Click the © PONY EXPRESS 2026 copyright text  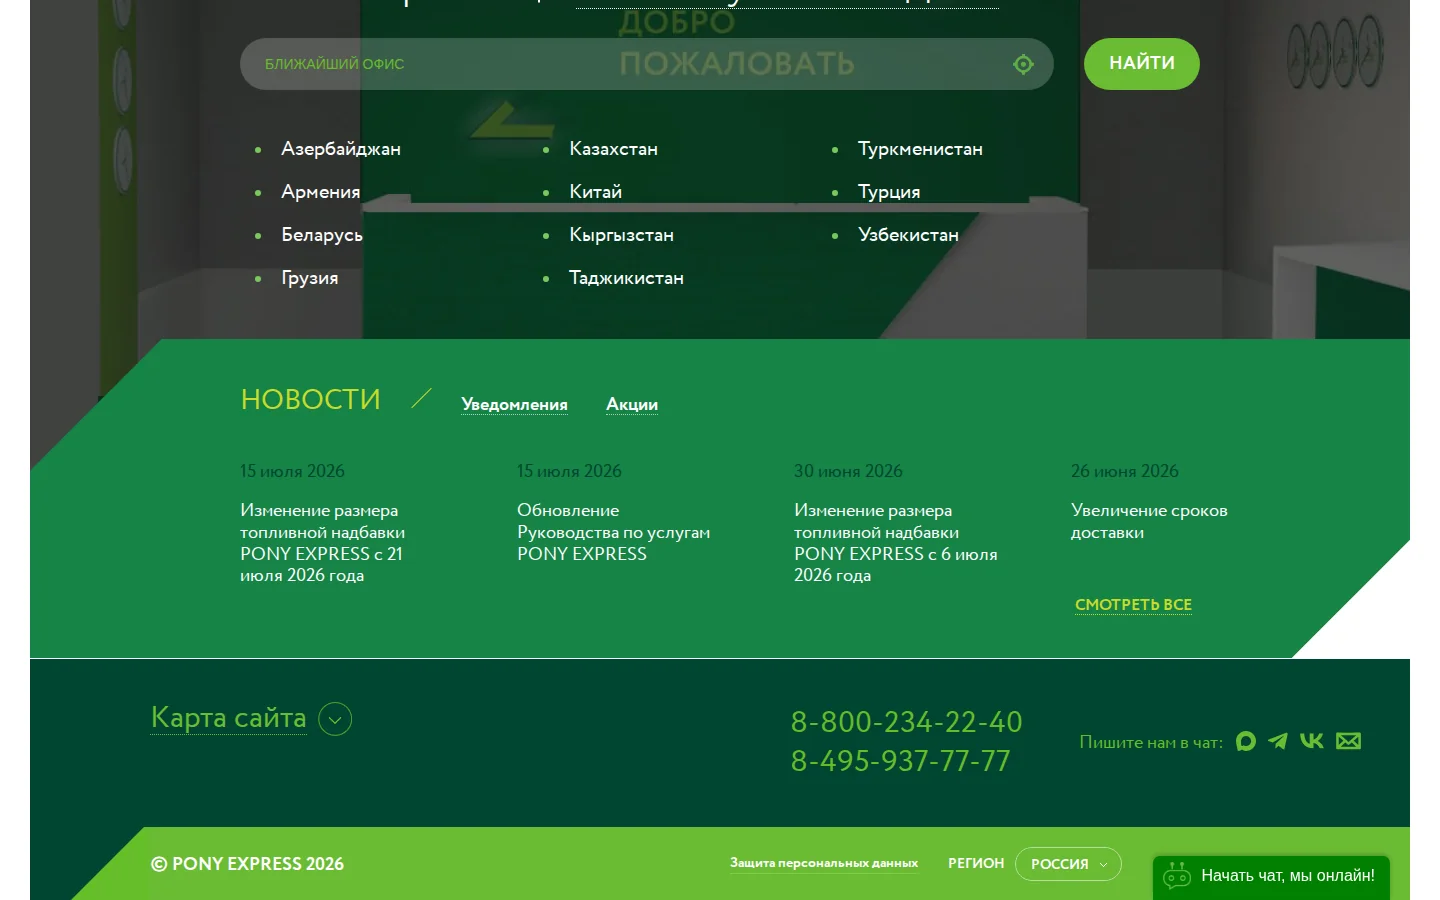click(x=247, y=864)
